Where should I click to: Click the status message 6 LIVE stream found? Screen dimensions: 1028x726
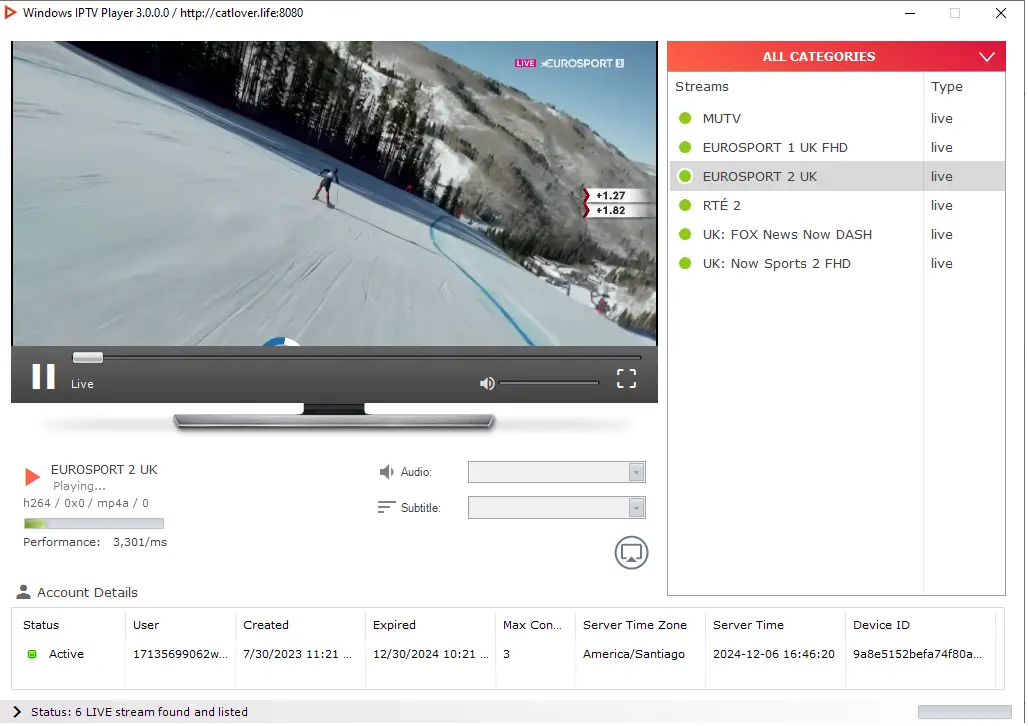pos(139,712)
